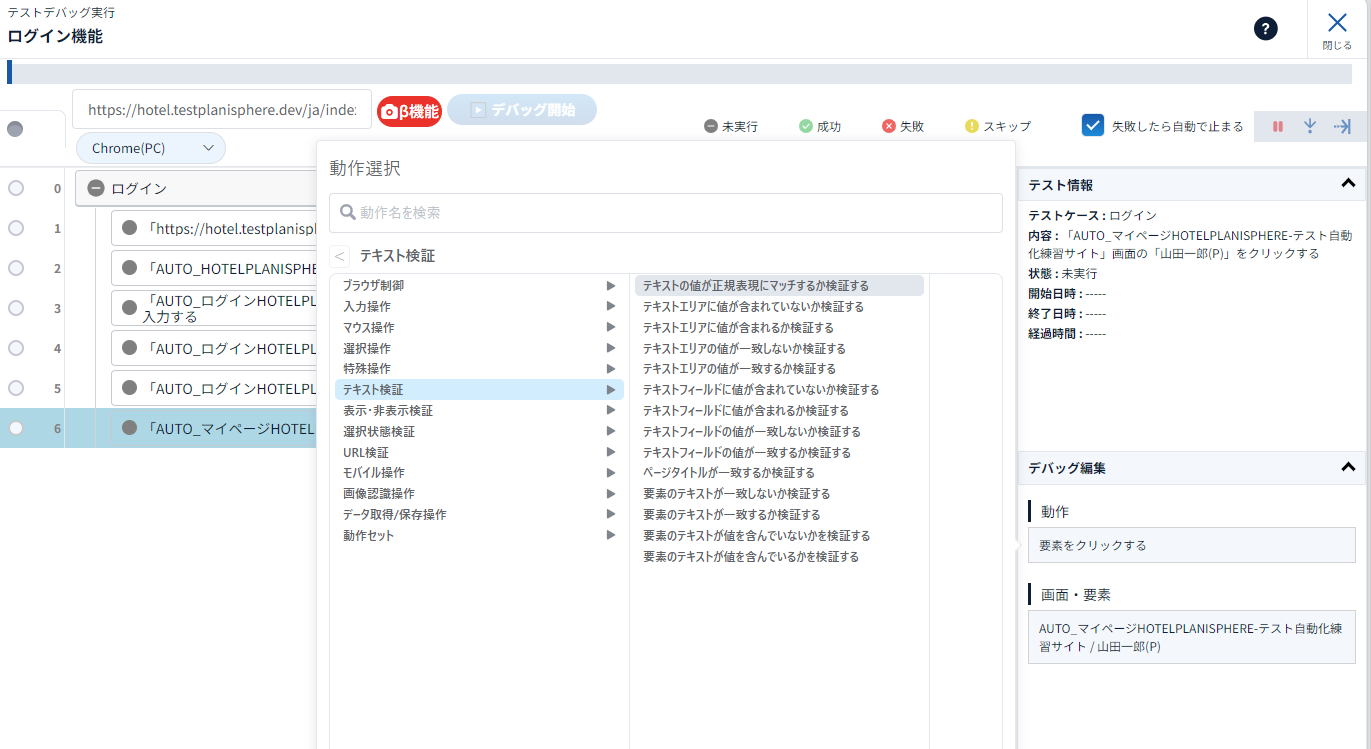Click the URL input field
The height and width of the screenshot is (749, 1371).
222,110
